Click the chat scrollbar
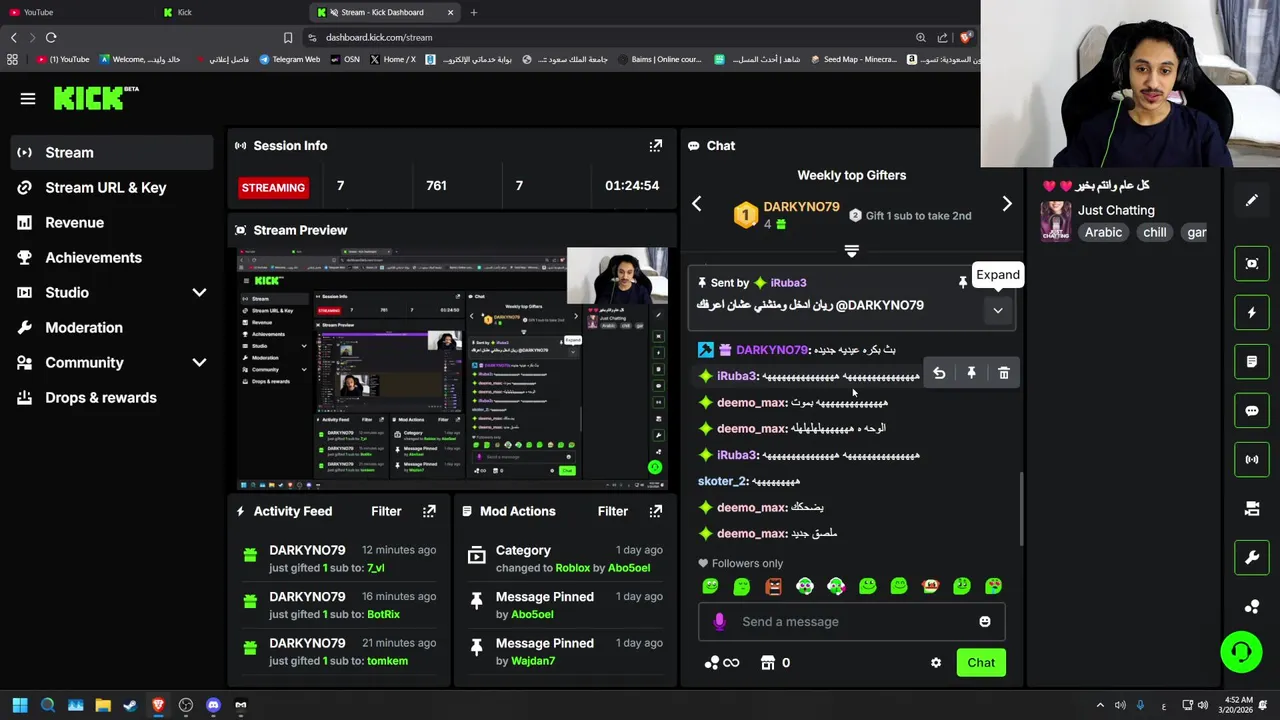Screen dimensions: 1280x720 (x=1020, y=509)
